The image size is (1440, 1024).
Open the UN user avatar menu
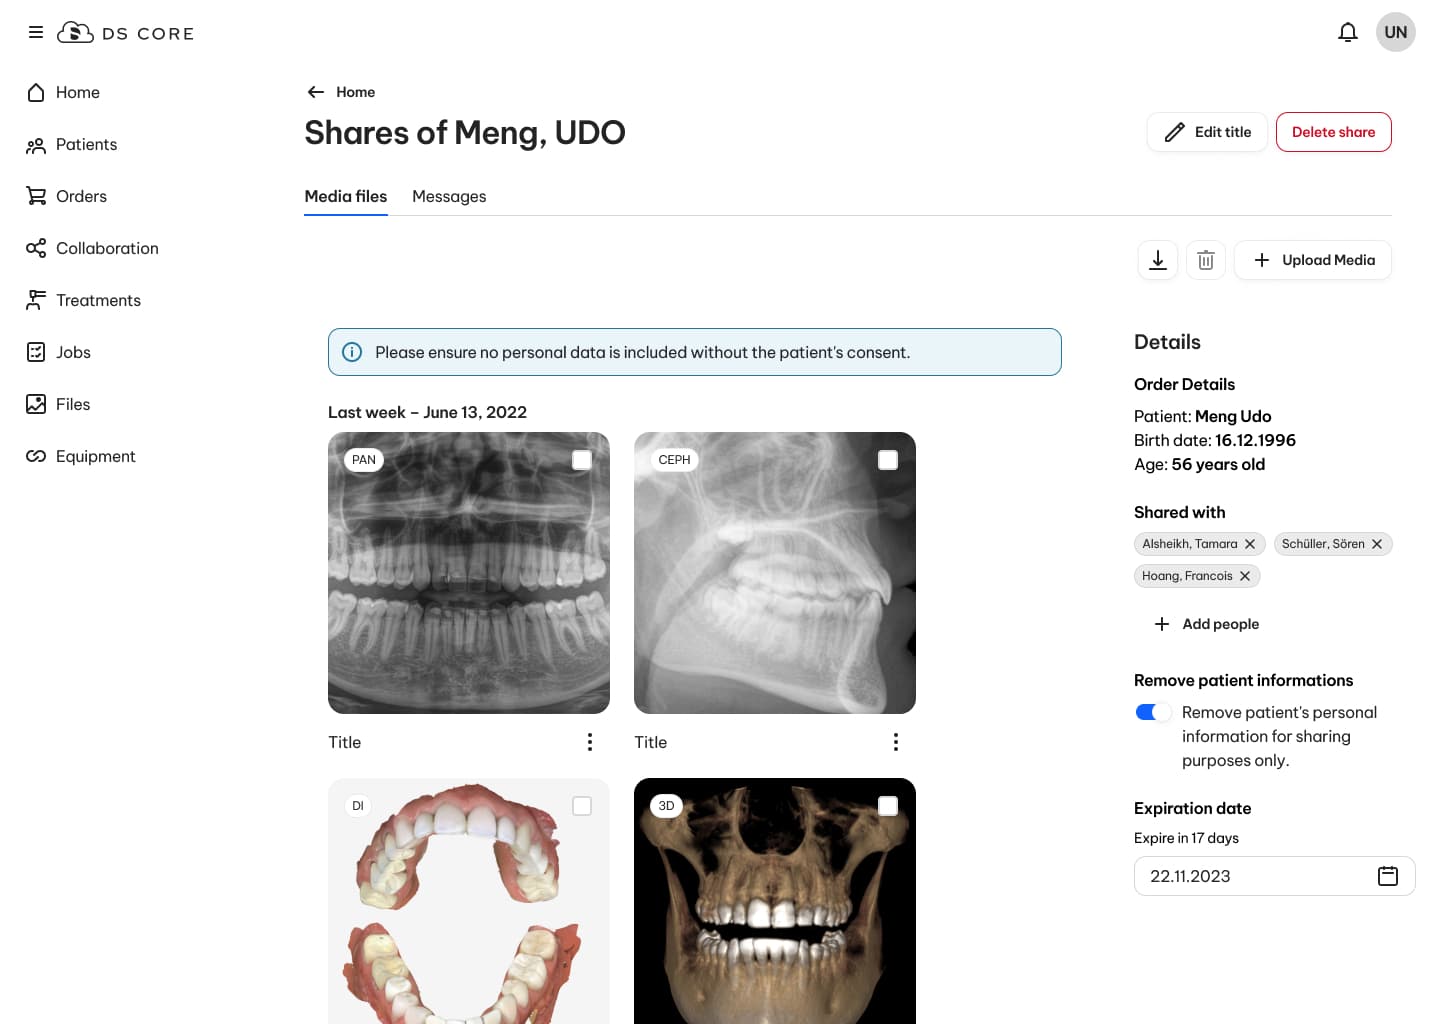point(1396,32)
